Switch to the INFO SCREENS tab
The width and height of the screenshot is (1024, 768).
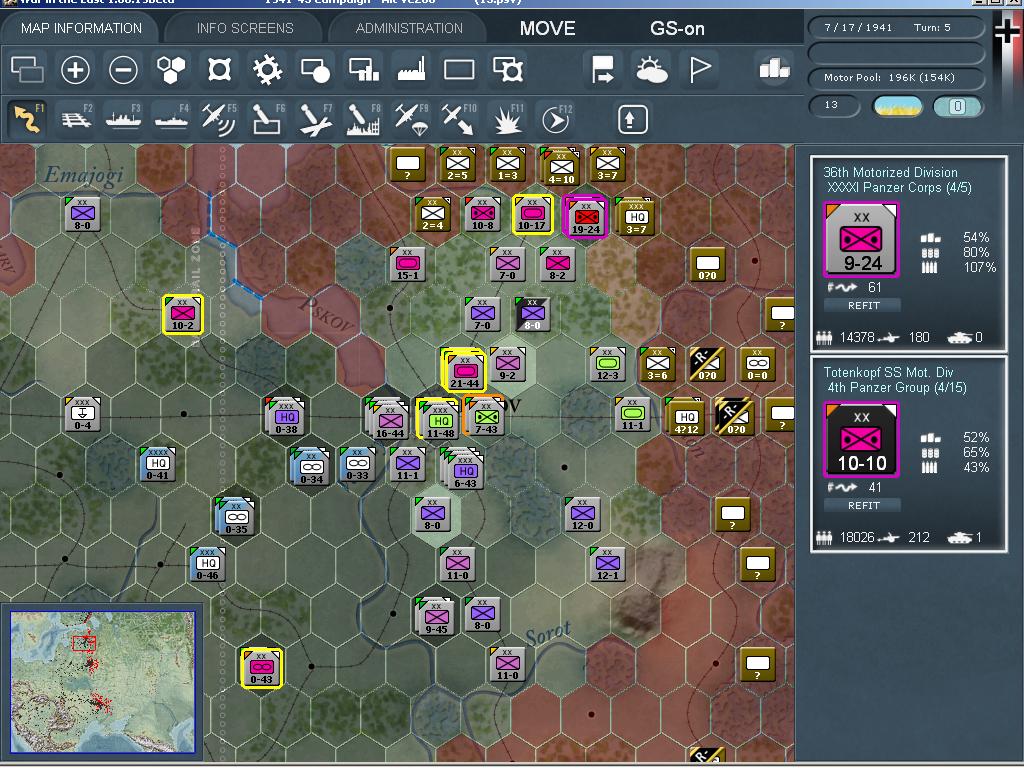(245, 28)
